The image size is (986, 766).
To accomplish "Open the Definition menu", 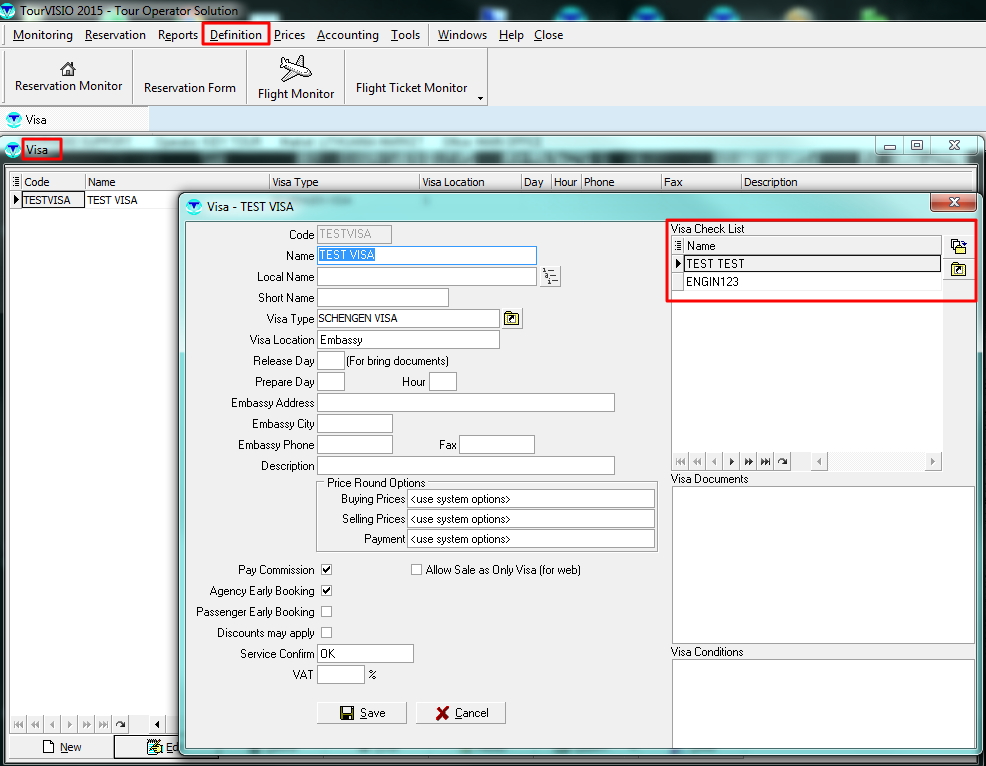I will coord(236,35).
